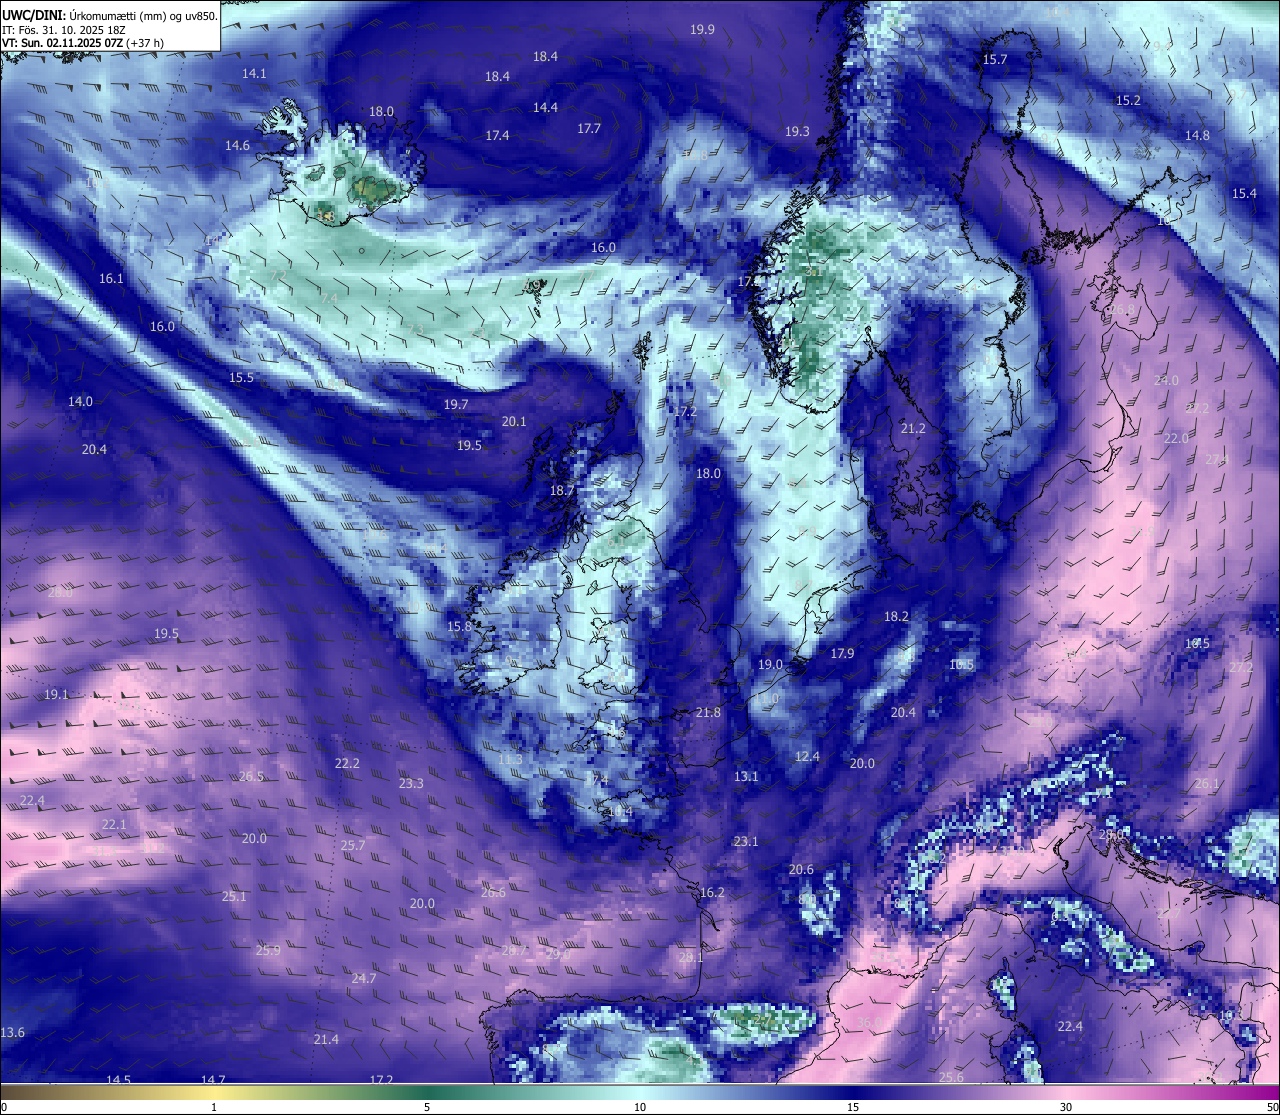This screenshot has width=1280, height=1115.
Task: Click the 25.9 value on the map
Action: pos(268,951)
